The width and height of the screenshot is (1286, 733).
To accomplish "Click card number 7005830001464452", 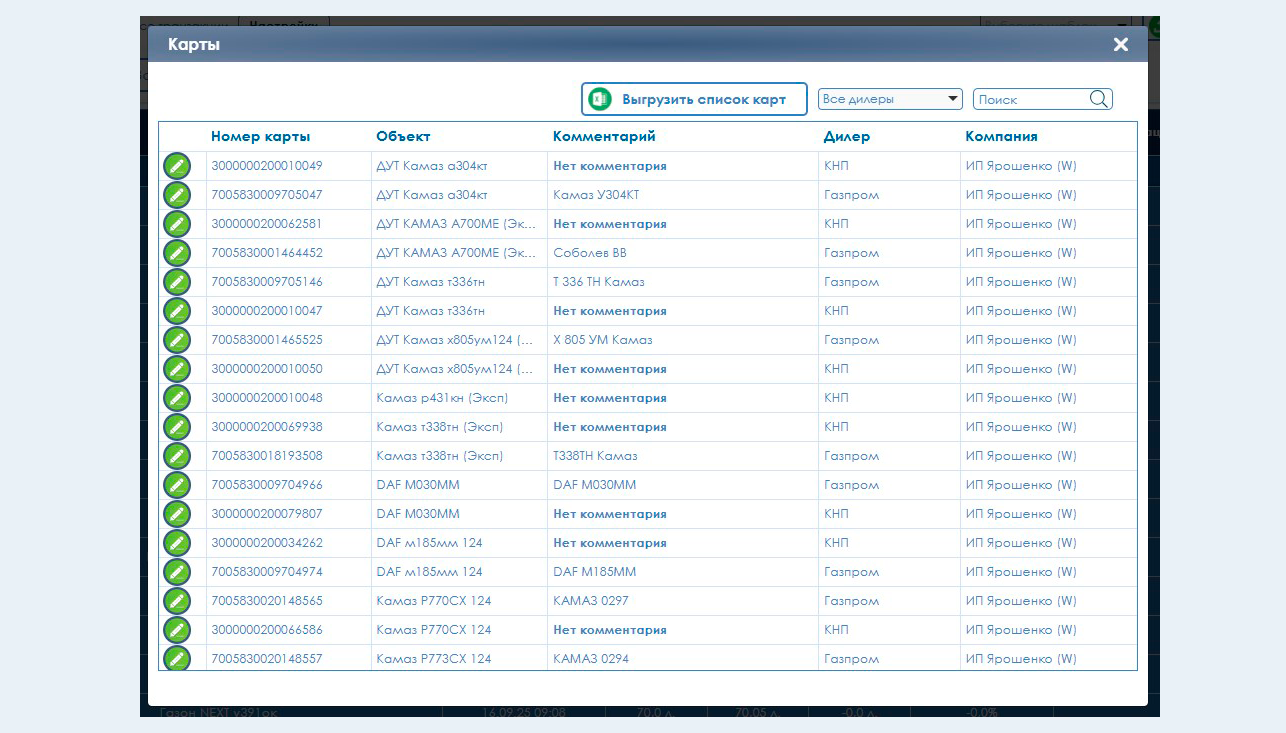I will 267,253.
